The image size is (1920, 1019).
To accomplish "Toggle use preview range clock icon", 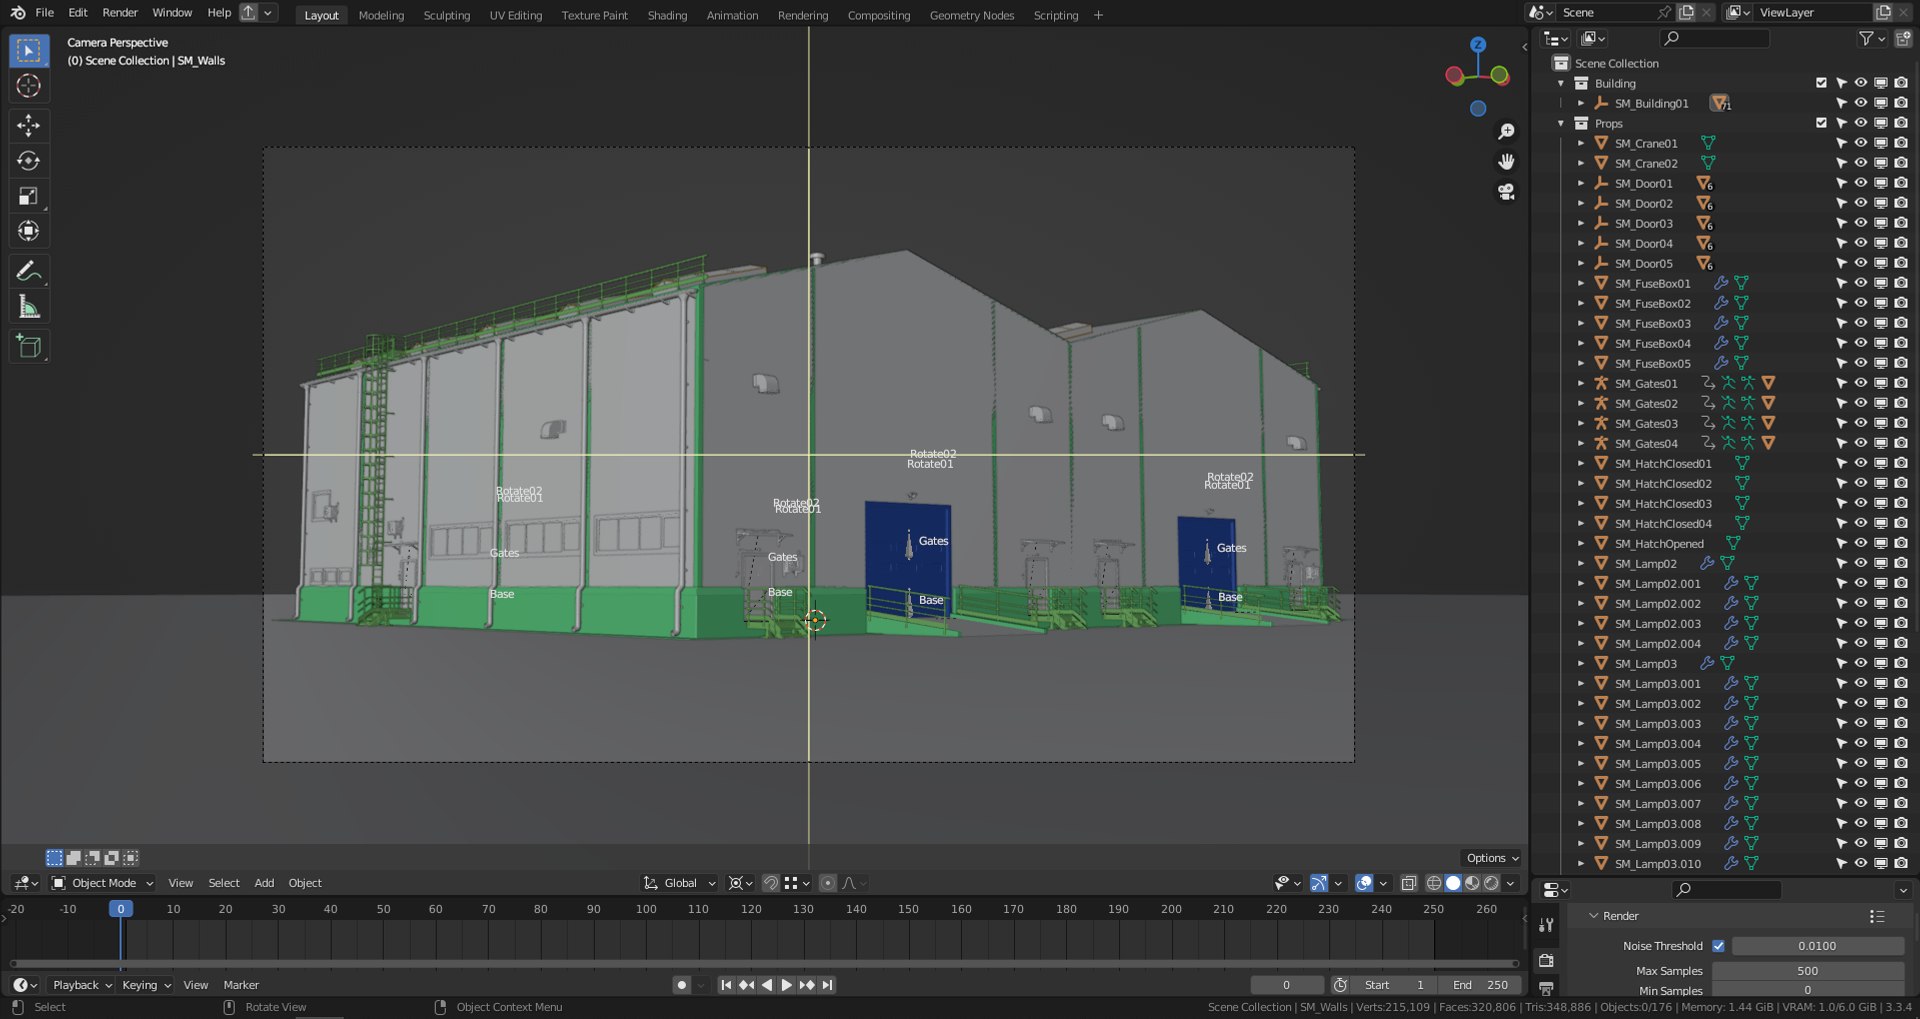I will pos(1340,985).
